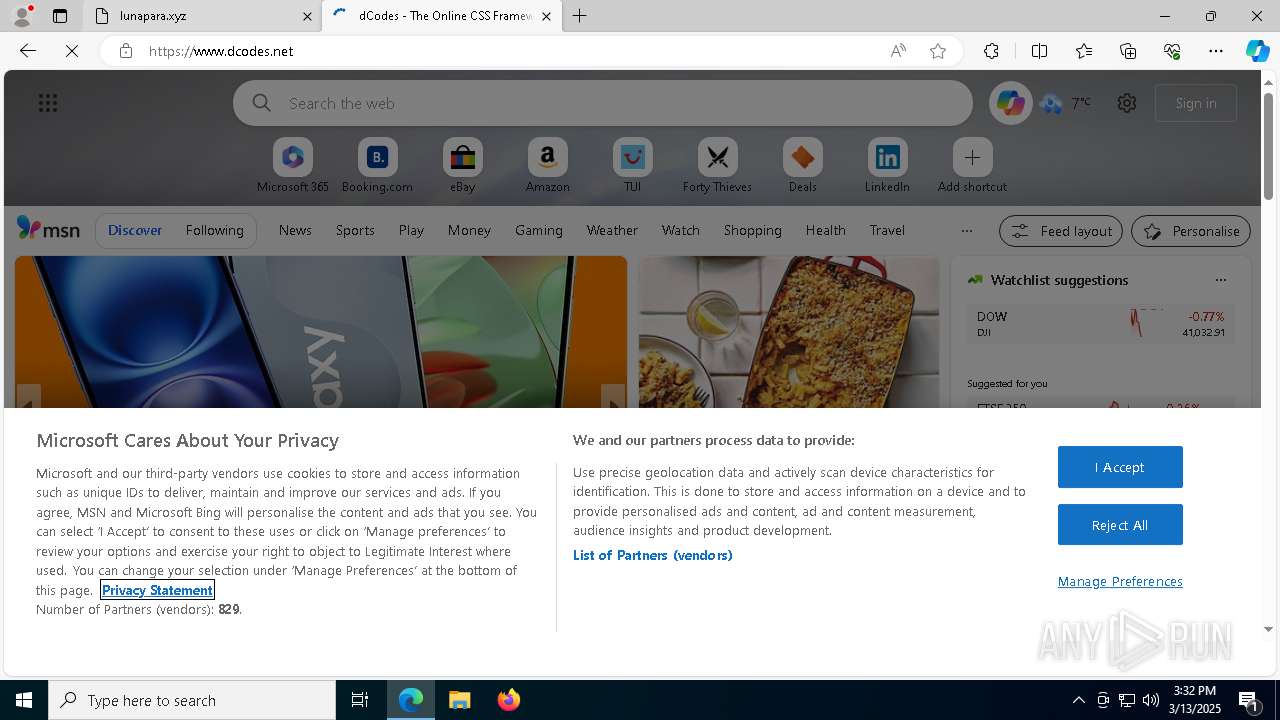The height and width of the screenshot is (720, 1280).
Task: Open the eBay shortcut icon
Action: [x=462, y=157]
